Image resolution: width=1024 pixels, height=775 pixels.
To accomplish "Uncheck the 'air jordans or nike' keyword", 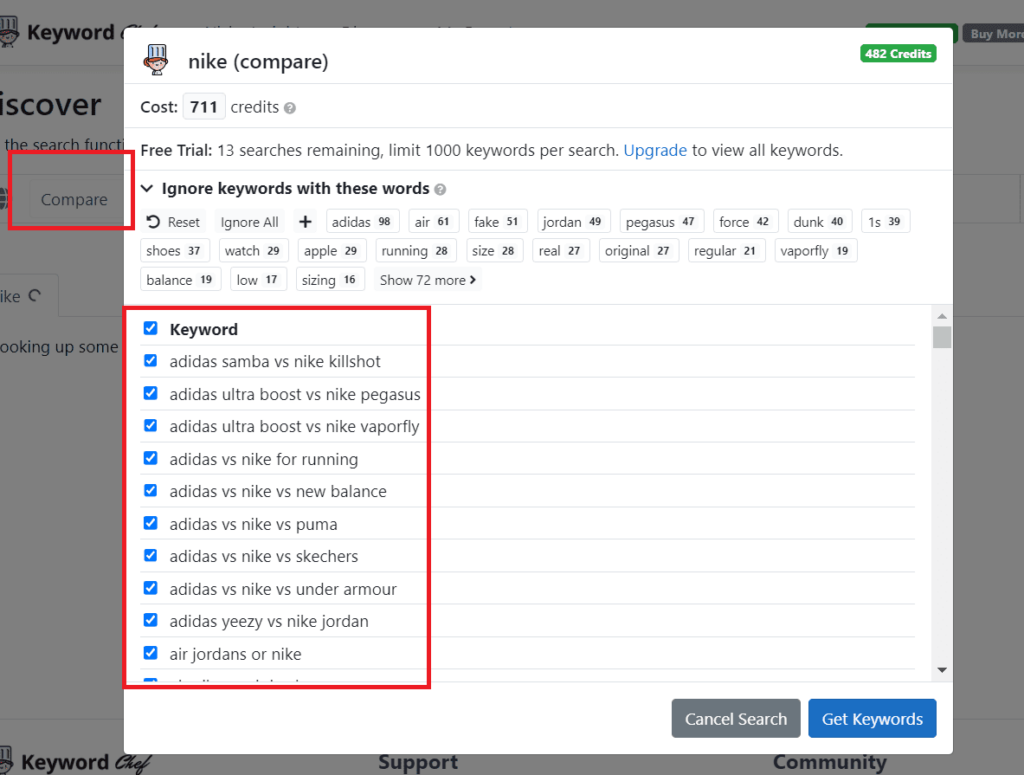I will click(x=151, y=652).
